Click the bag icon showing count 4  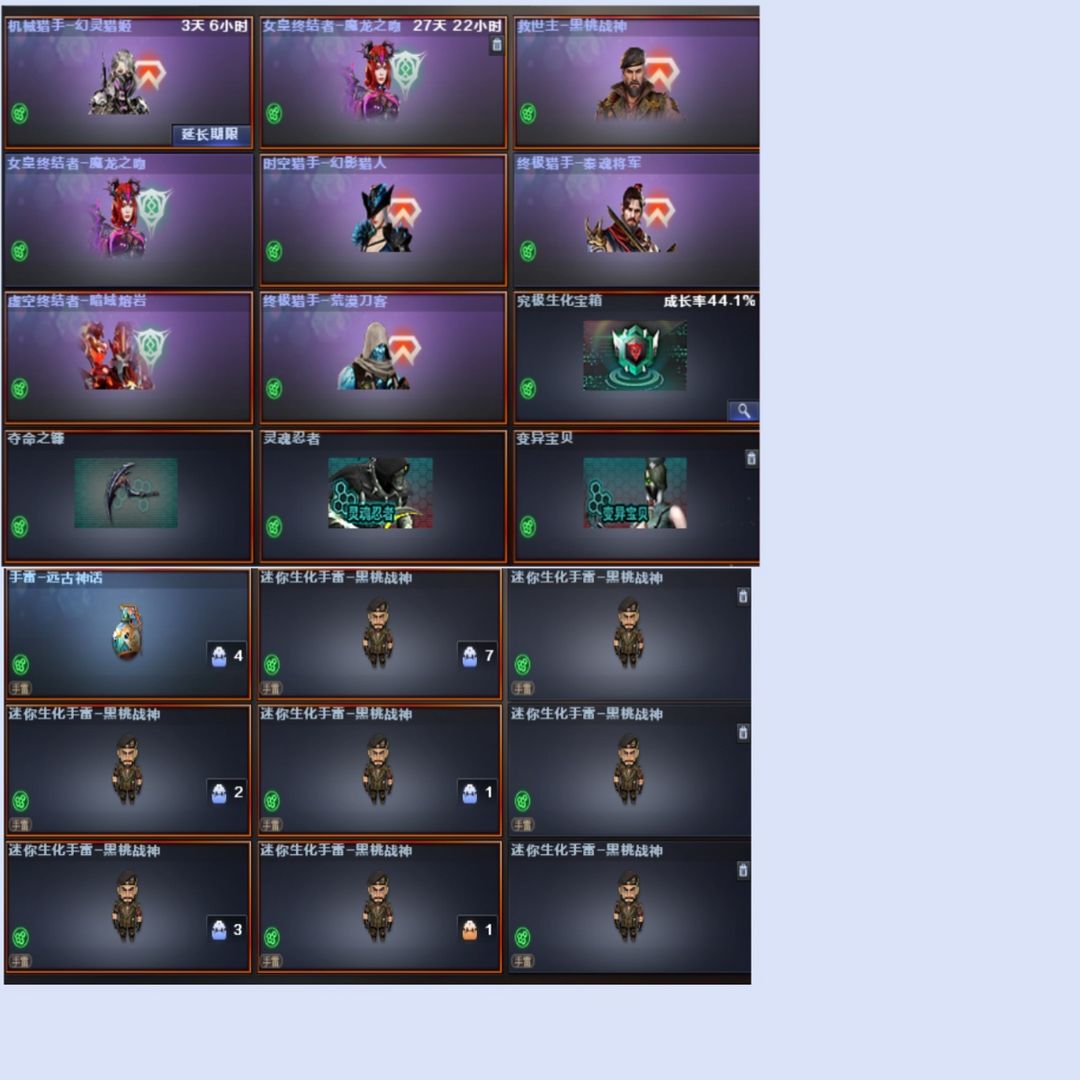[219, 656]
